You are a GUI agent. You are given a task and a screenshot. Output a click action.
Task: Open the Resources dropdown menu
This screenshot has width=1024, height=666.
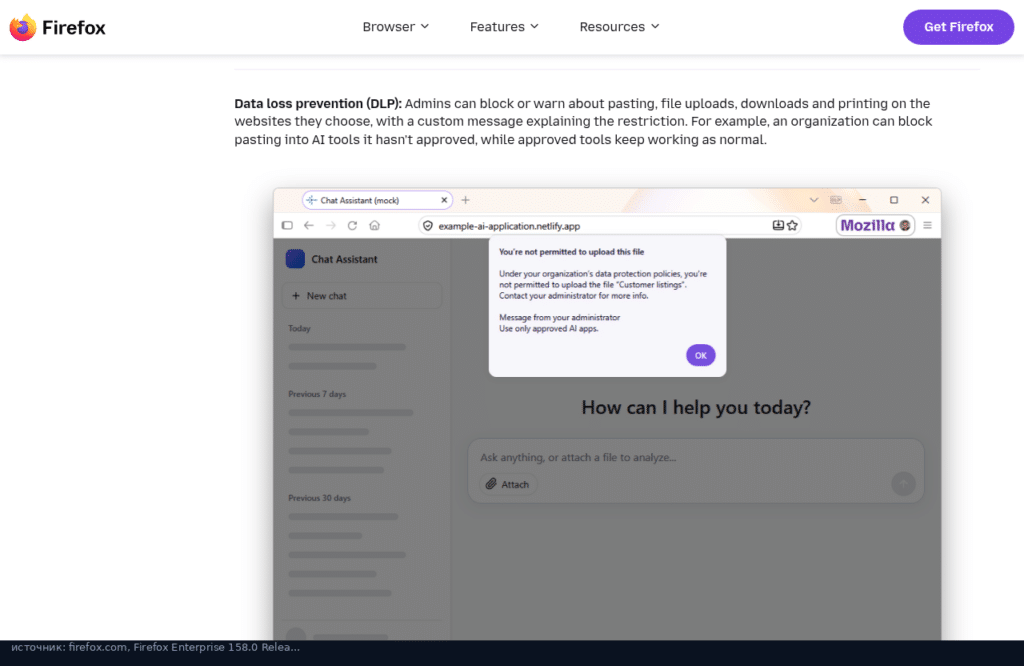(x=620, y=27)
